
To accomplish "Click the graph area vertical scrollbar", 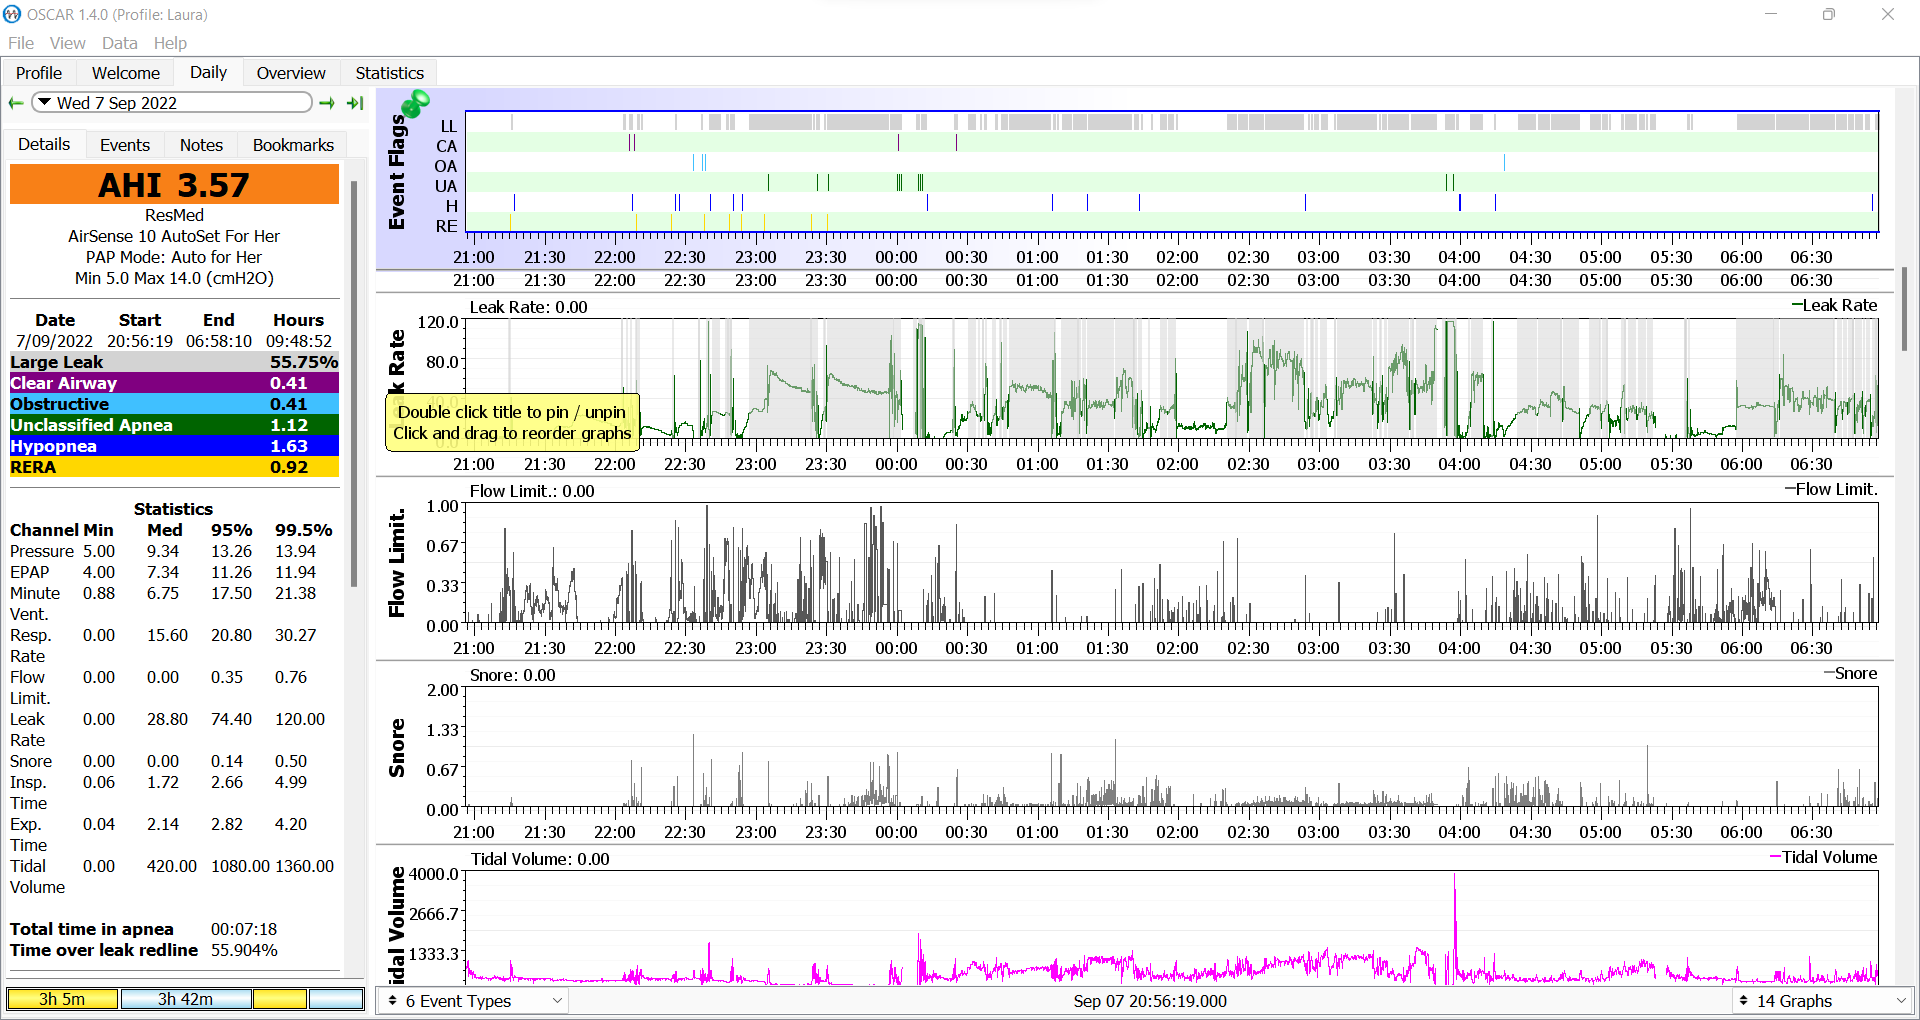I will 1904,310.
